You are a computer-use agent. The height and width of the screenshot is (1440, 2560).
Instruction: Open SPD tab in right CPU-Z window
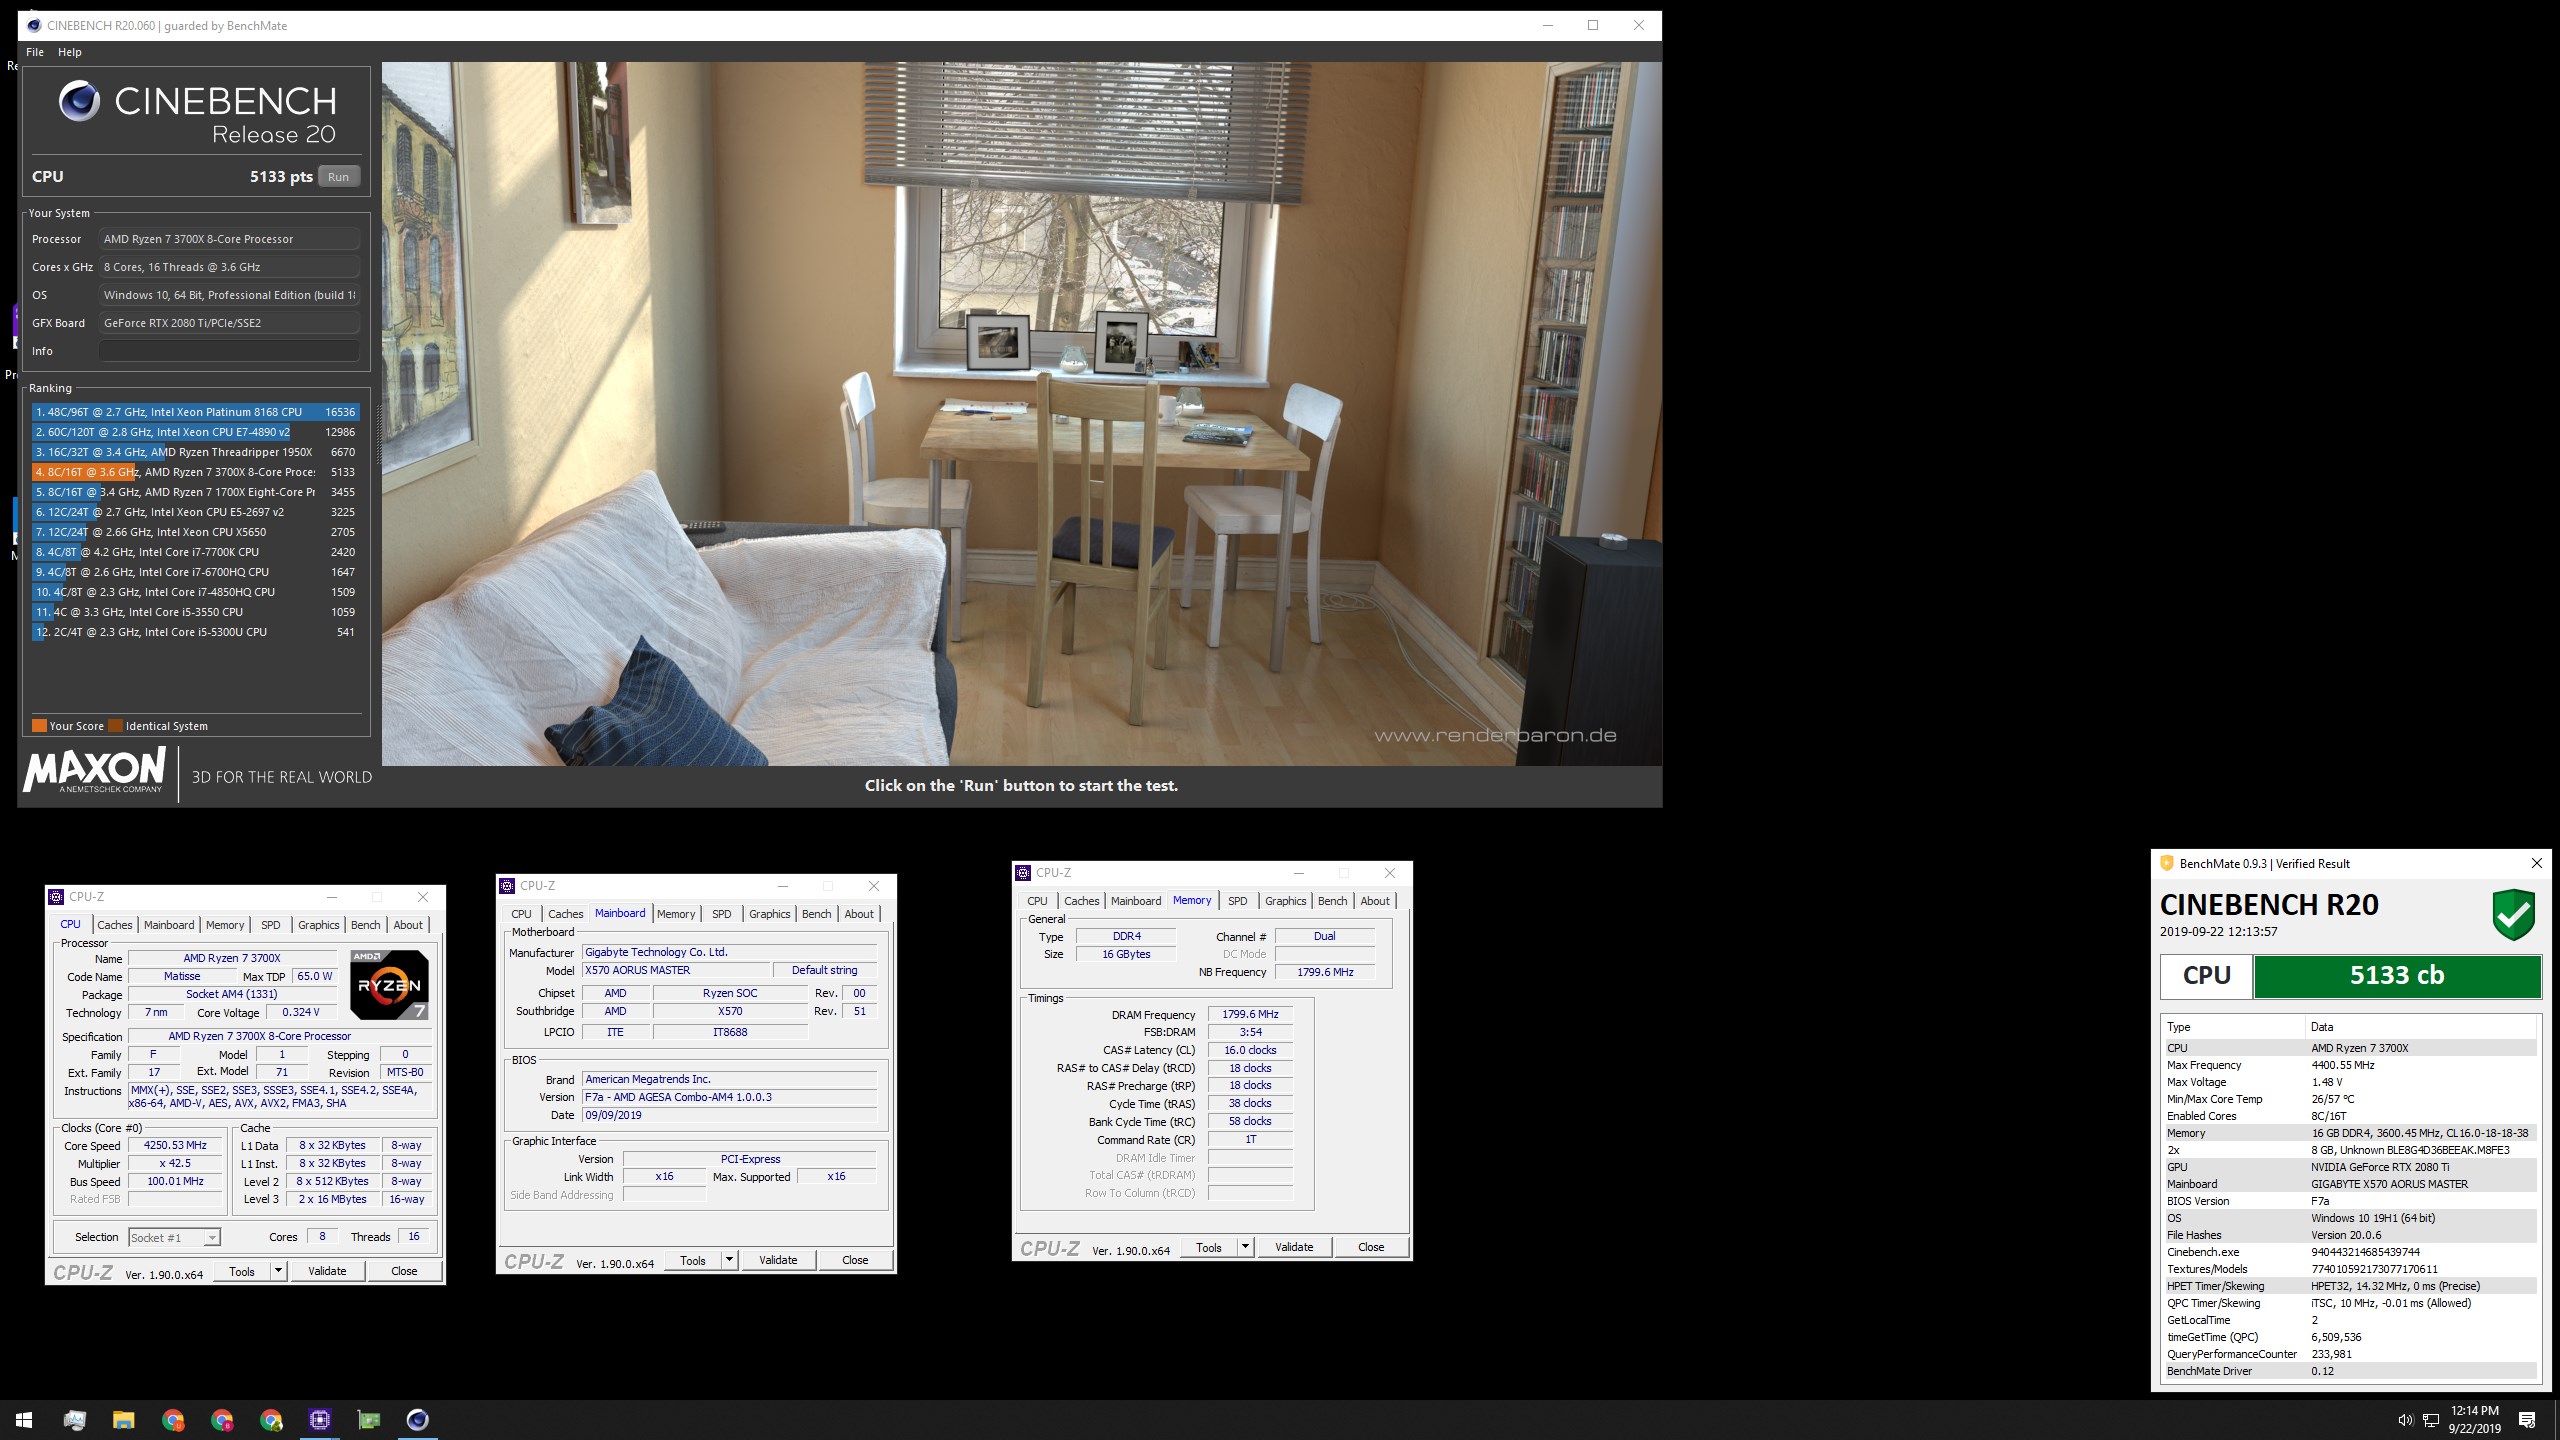tap(1238, 901)
